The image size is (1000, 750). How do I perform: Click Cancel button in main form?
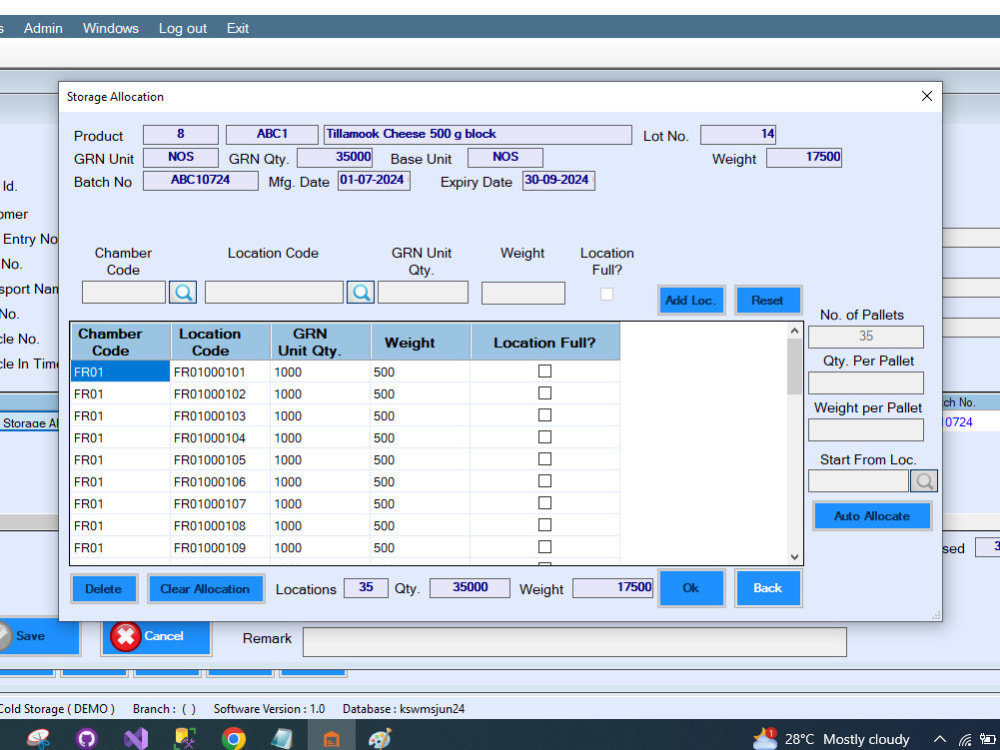[156, 636]
